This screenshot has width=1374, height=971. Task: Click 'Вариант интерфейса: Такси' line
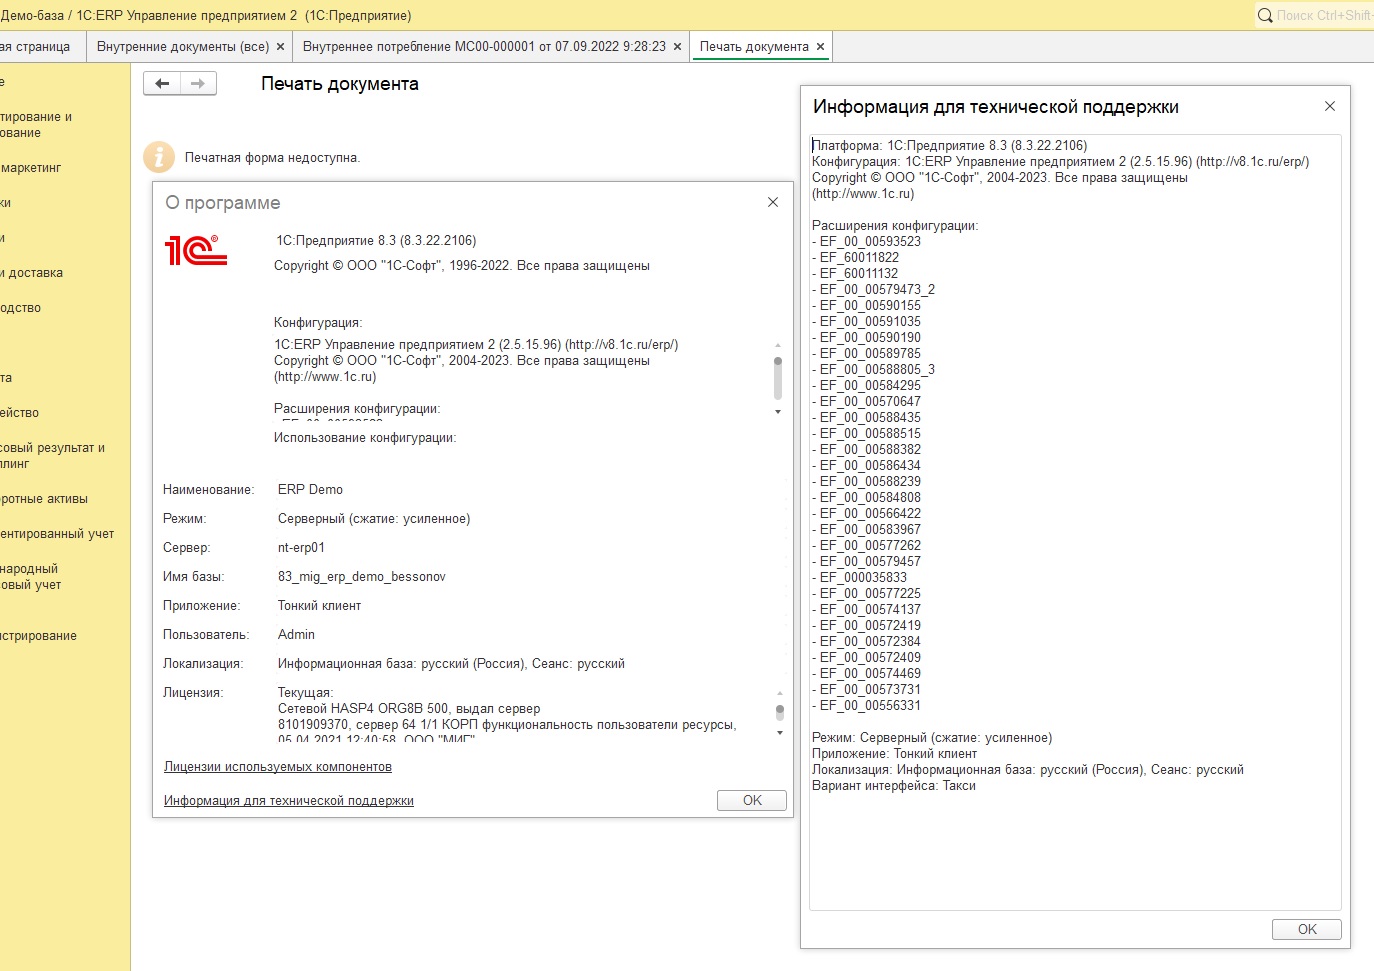point(894,786)
